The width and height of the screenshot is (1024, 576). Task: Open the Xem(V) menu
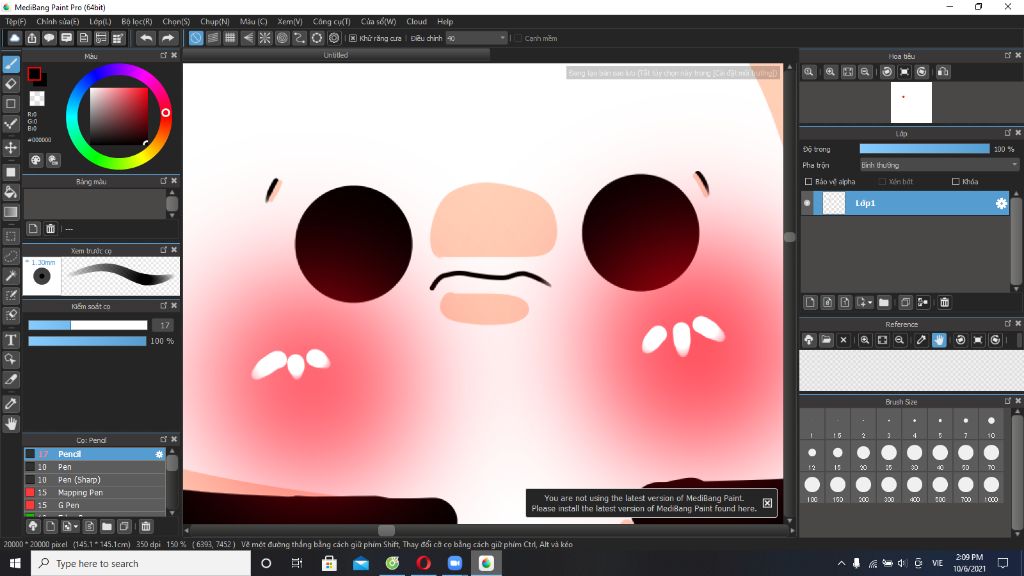289,22
